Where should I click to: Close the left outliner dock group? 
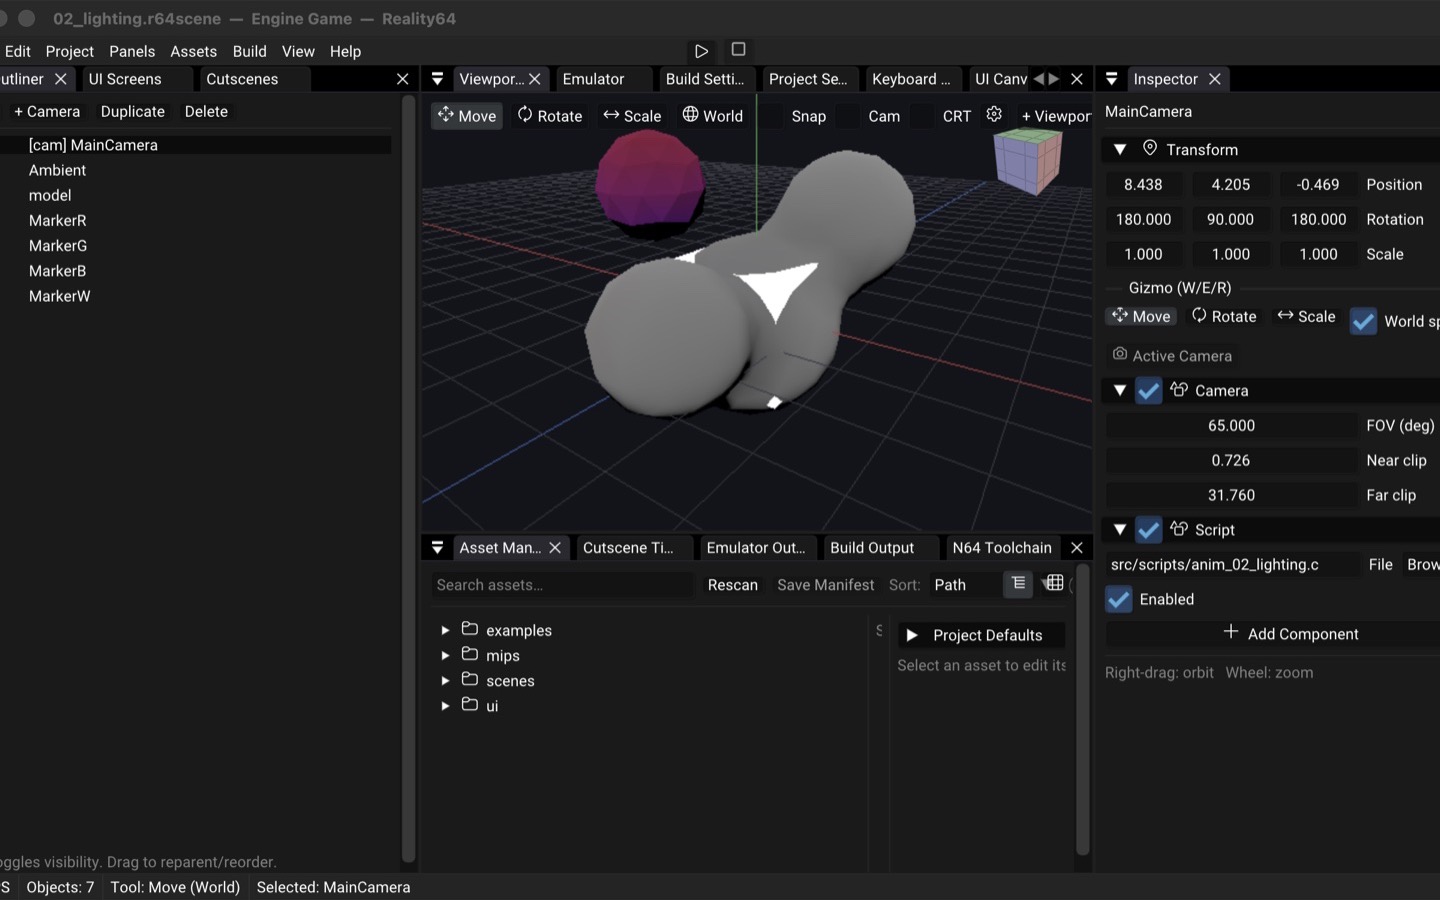point(403,79)
